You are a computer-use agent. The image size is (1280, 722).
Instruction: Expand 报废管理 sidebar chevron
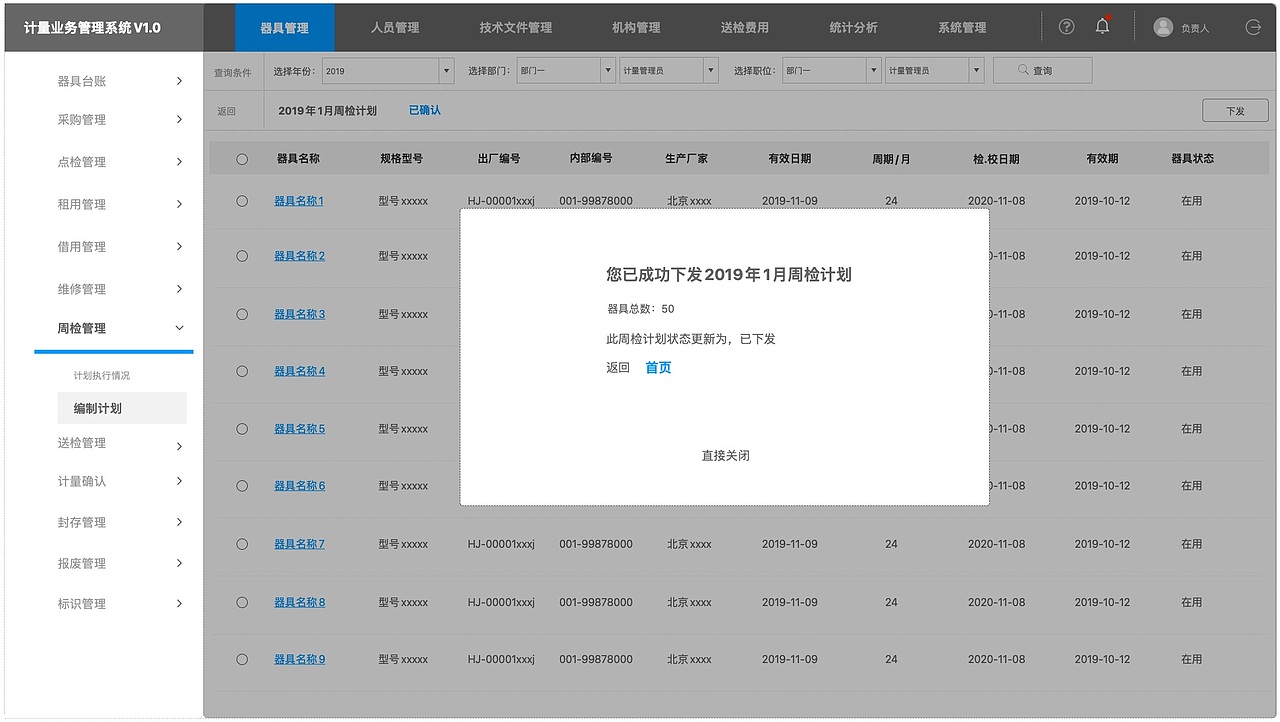tap(179, 563)
